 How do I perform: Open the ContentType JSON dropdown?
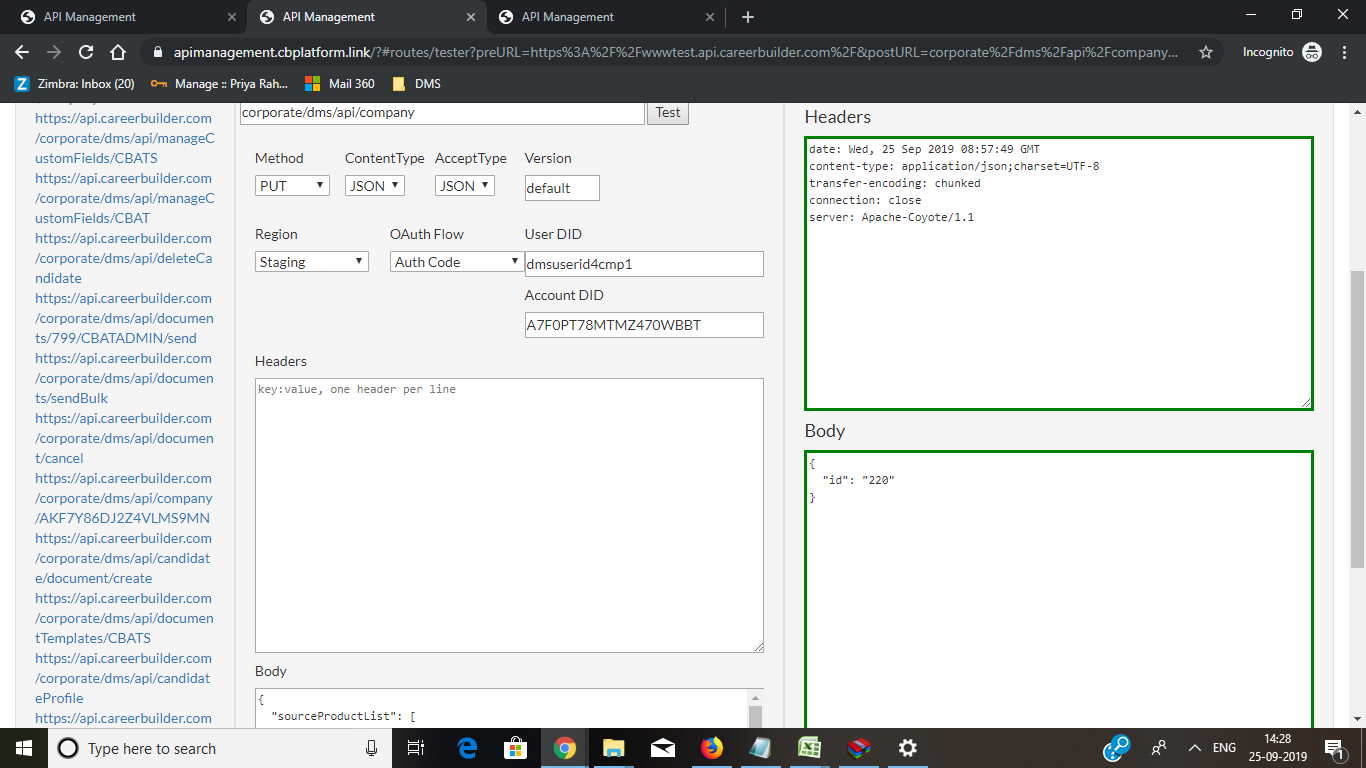374,186
